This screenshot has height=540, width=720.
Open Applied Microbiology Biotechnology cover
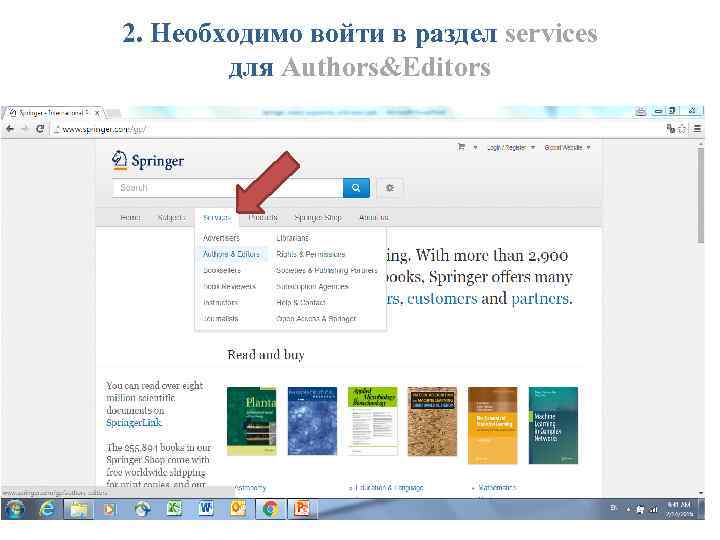372,421
